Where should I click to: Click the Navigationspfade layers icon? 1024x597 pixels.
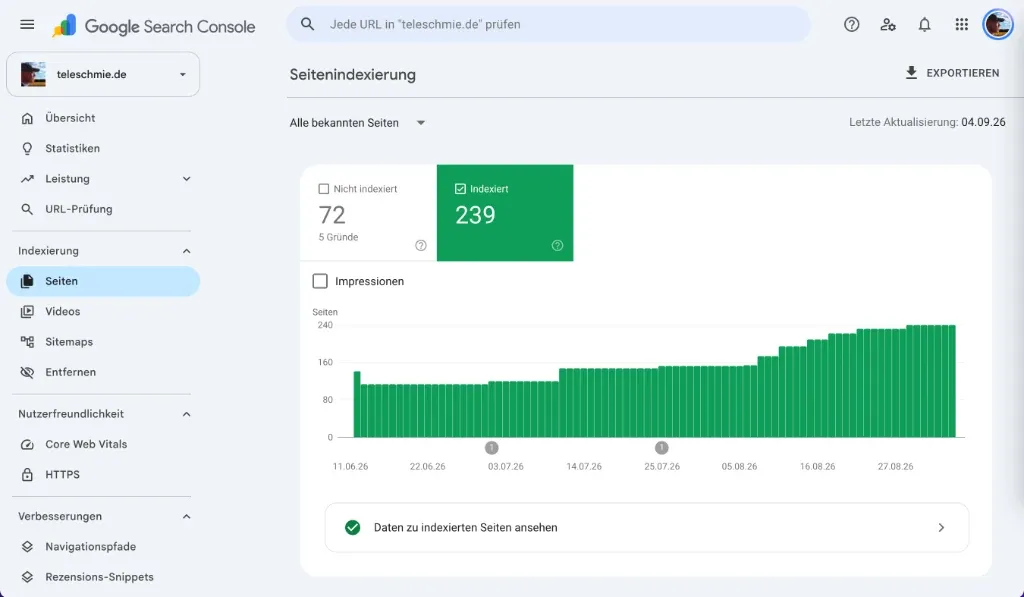tap(27, 547)
